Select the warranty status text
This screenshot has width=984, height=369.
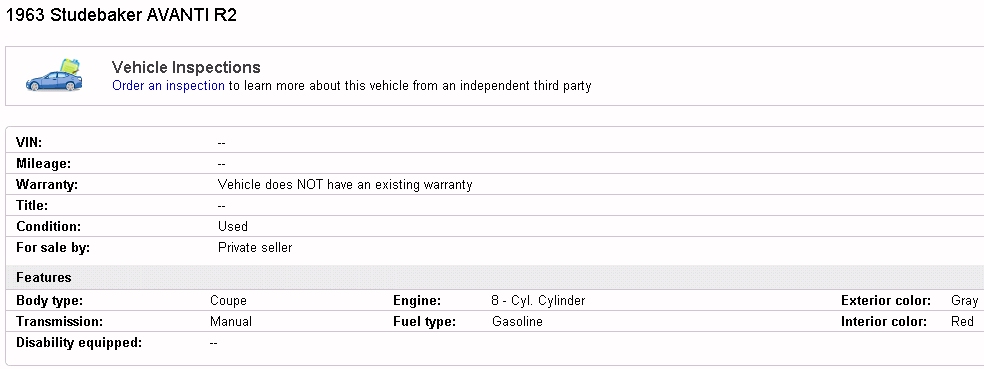tap(345, 184)
